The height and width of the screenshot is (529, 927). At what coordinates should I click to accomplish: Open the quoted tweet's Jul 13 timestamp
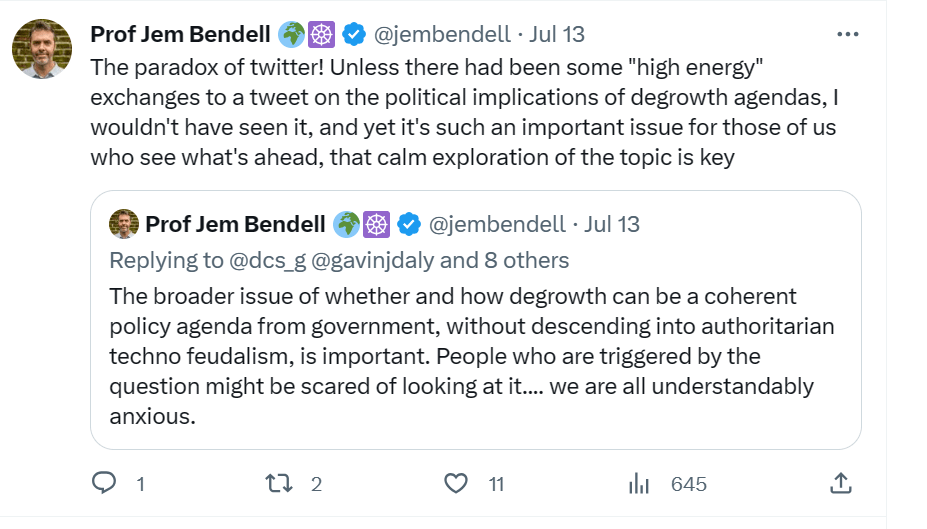612,223
